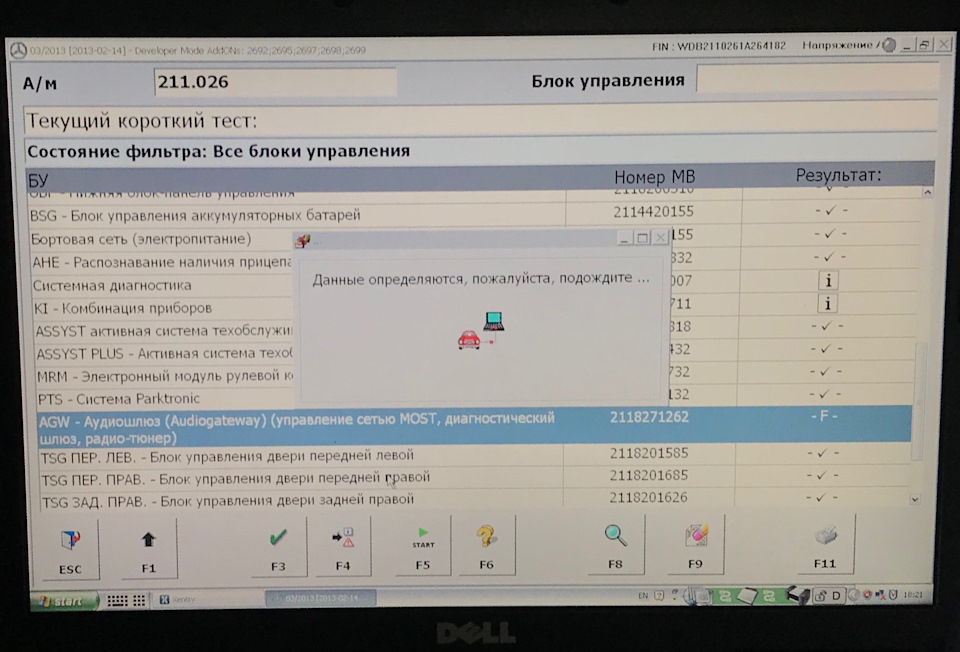Click the F8 magnifier search icon
The width and height of the screenshot is (960, 652).
click(615, 536)
